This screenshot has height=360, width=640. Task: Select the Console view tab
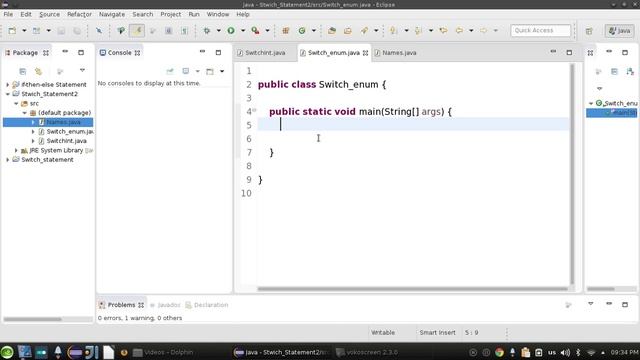coord(119,53)
